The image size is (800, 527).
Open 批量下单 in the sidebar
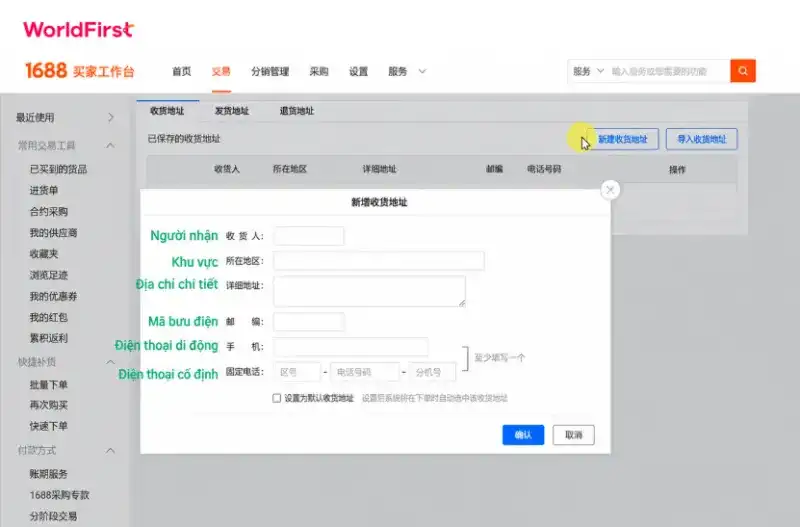(48, 385)
